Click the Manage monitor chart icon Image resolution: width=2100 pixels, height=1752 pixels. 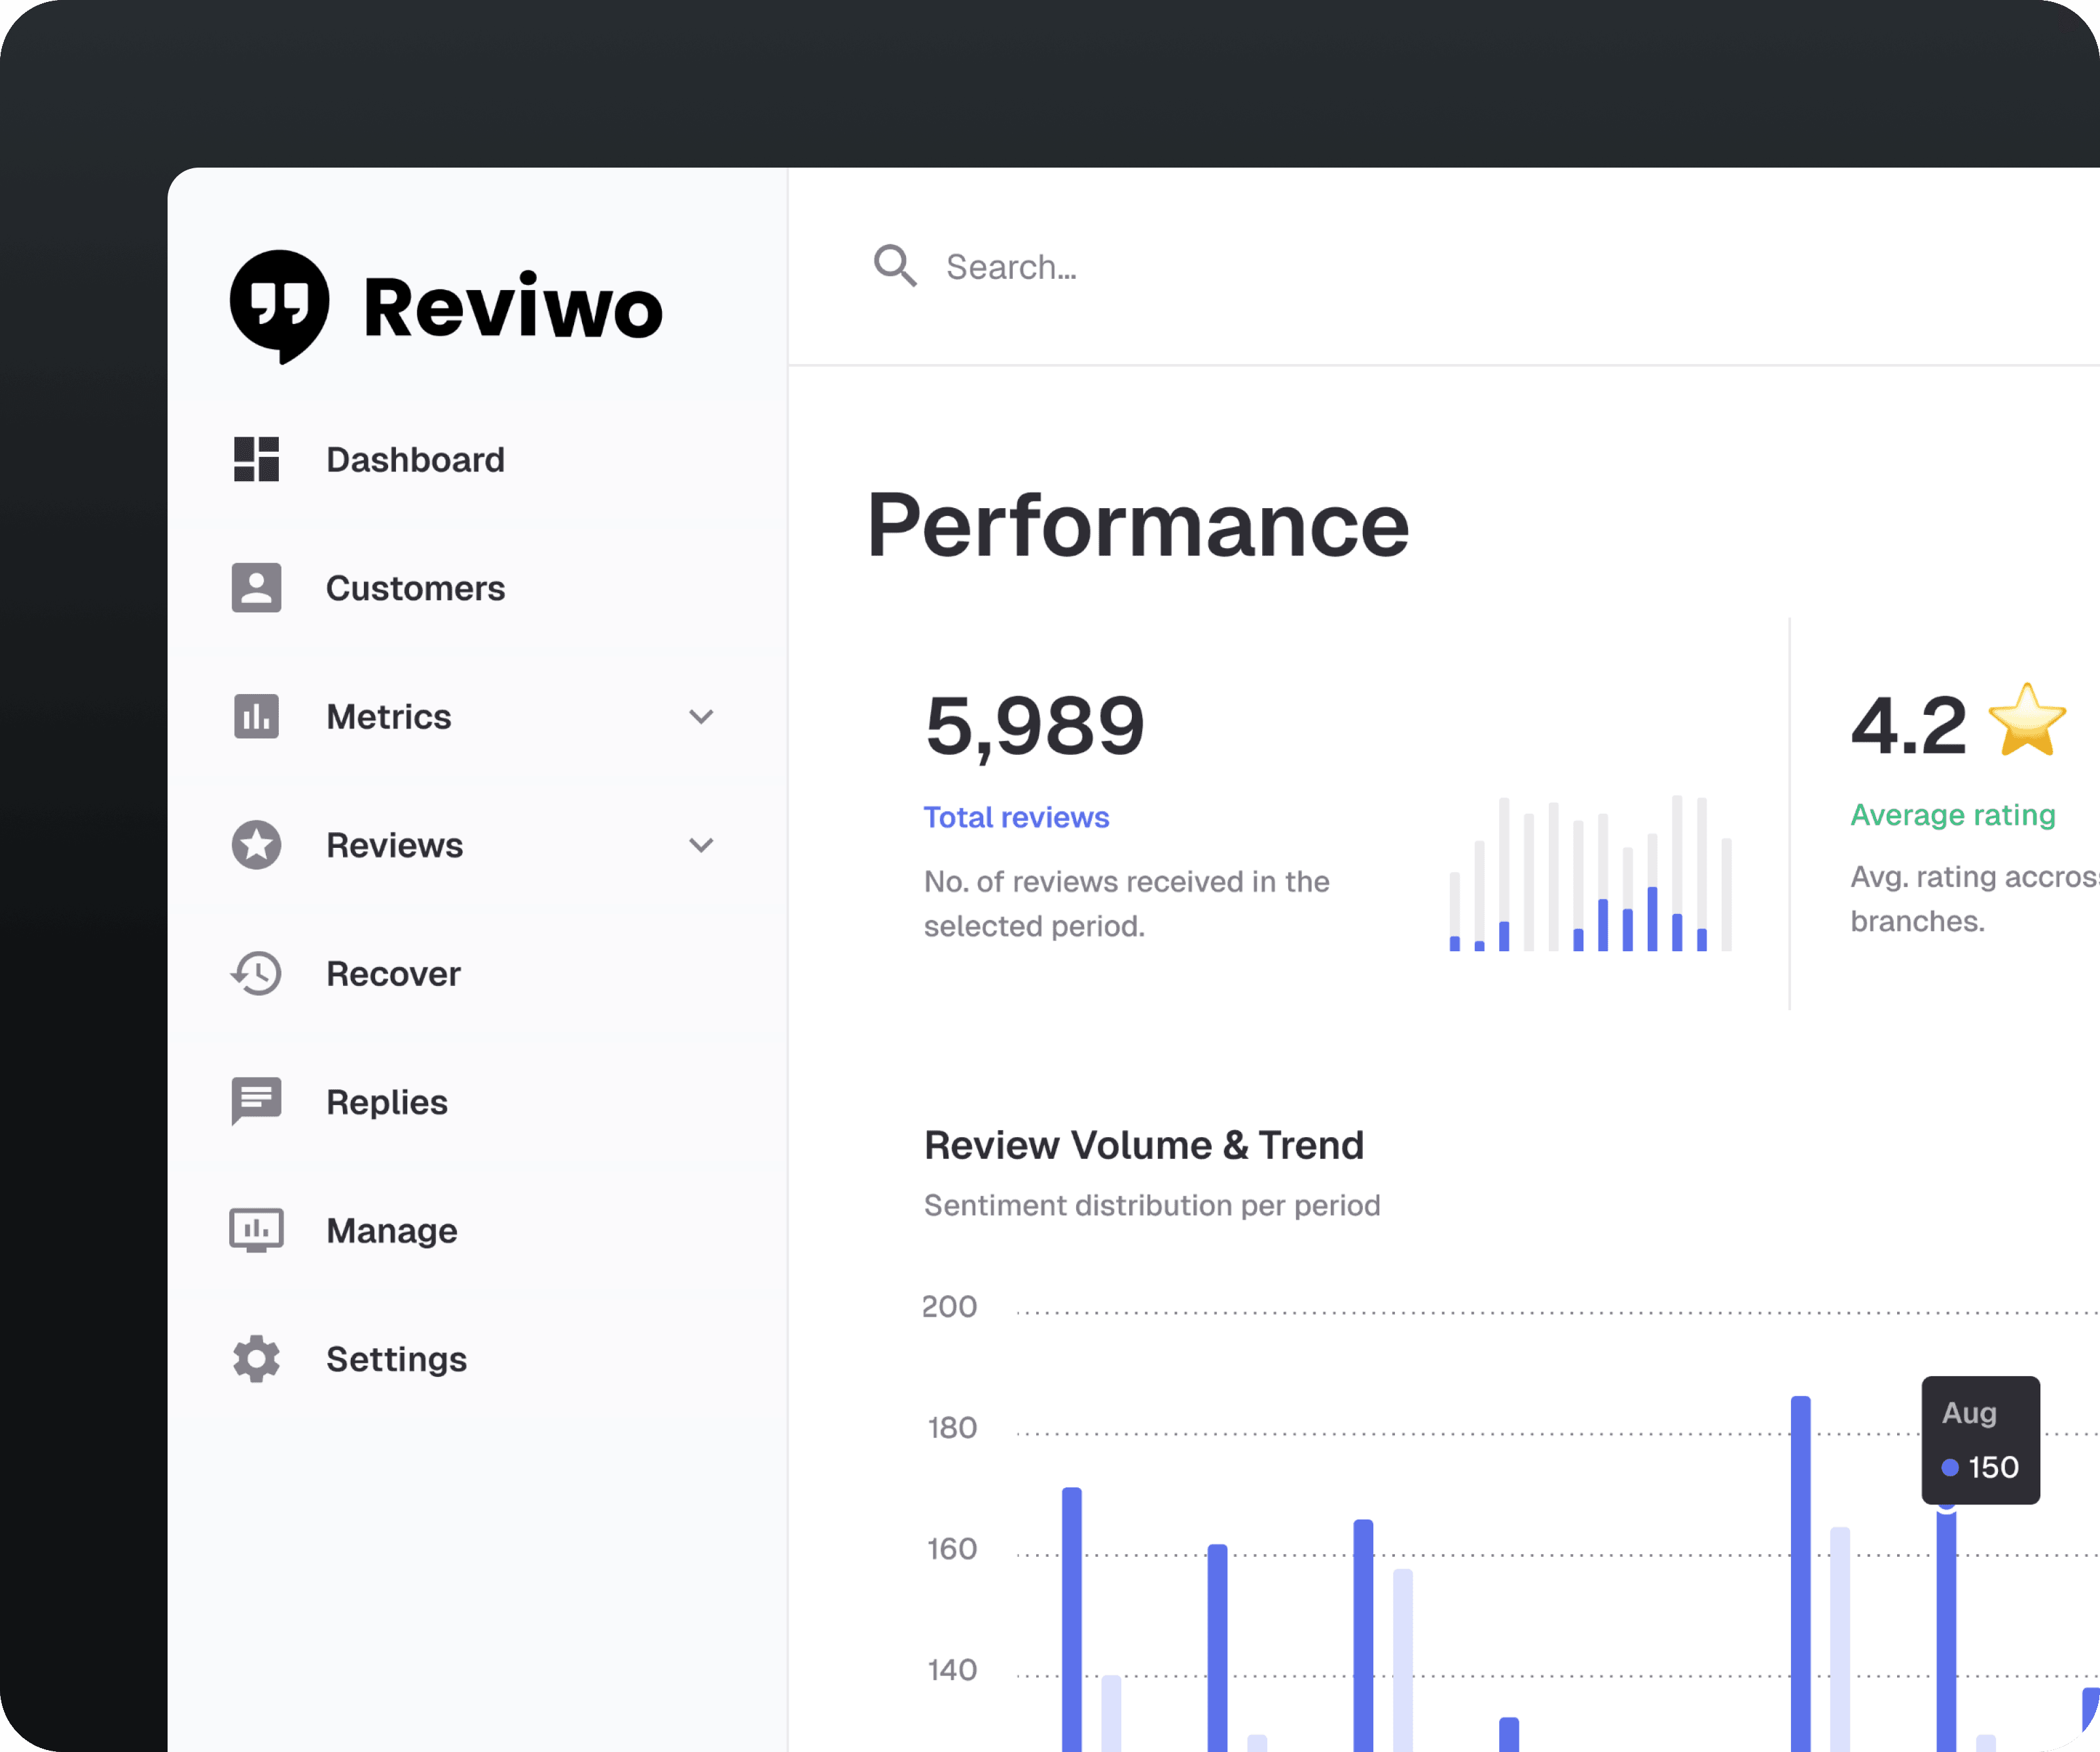pos(256,1230)
